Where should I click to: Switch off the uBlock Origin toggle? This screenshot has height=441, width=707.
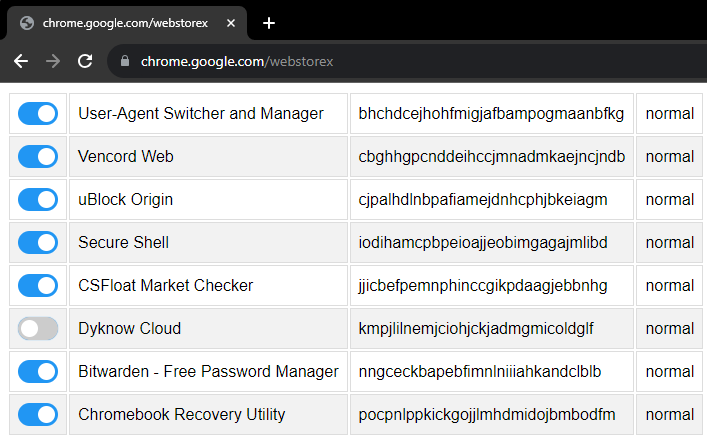(38, 199)
